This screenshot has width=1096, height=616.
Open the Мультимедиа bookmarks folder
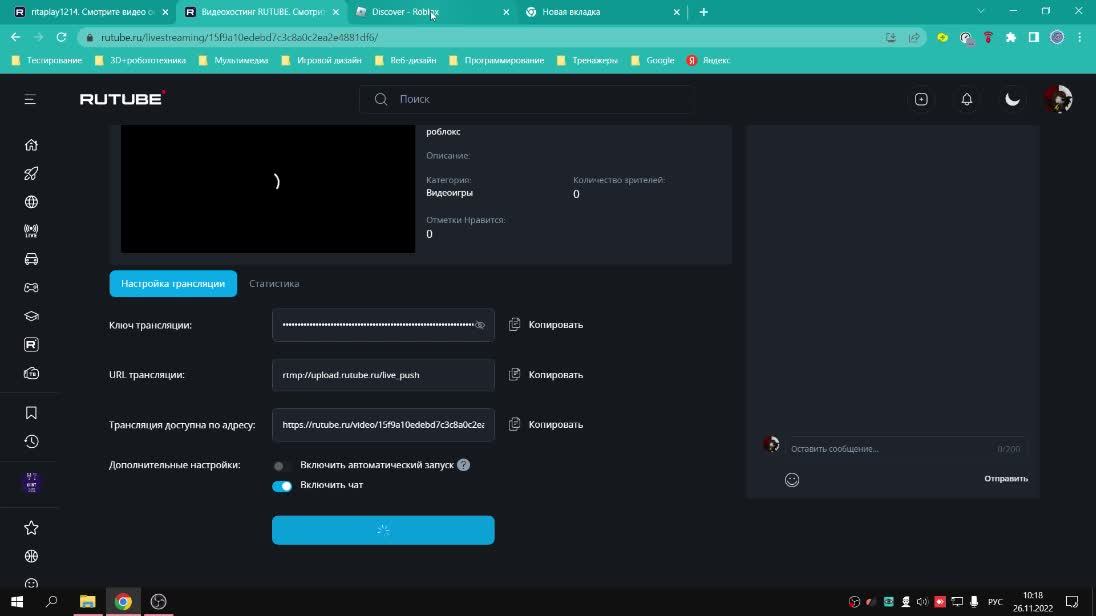pos(233,60)
